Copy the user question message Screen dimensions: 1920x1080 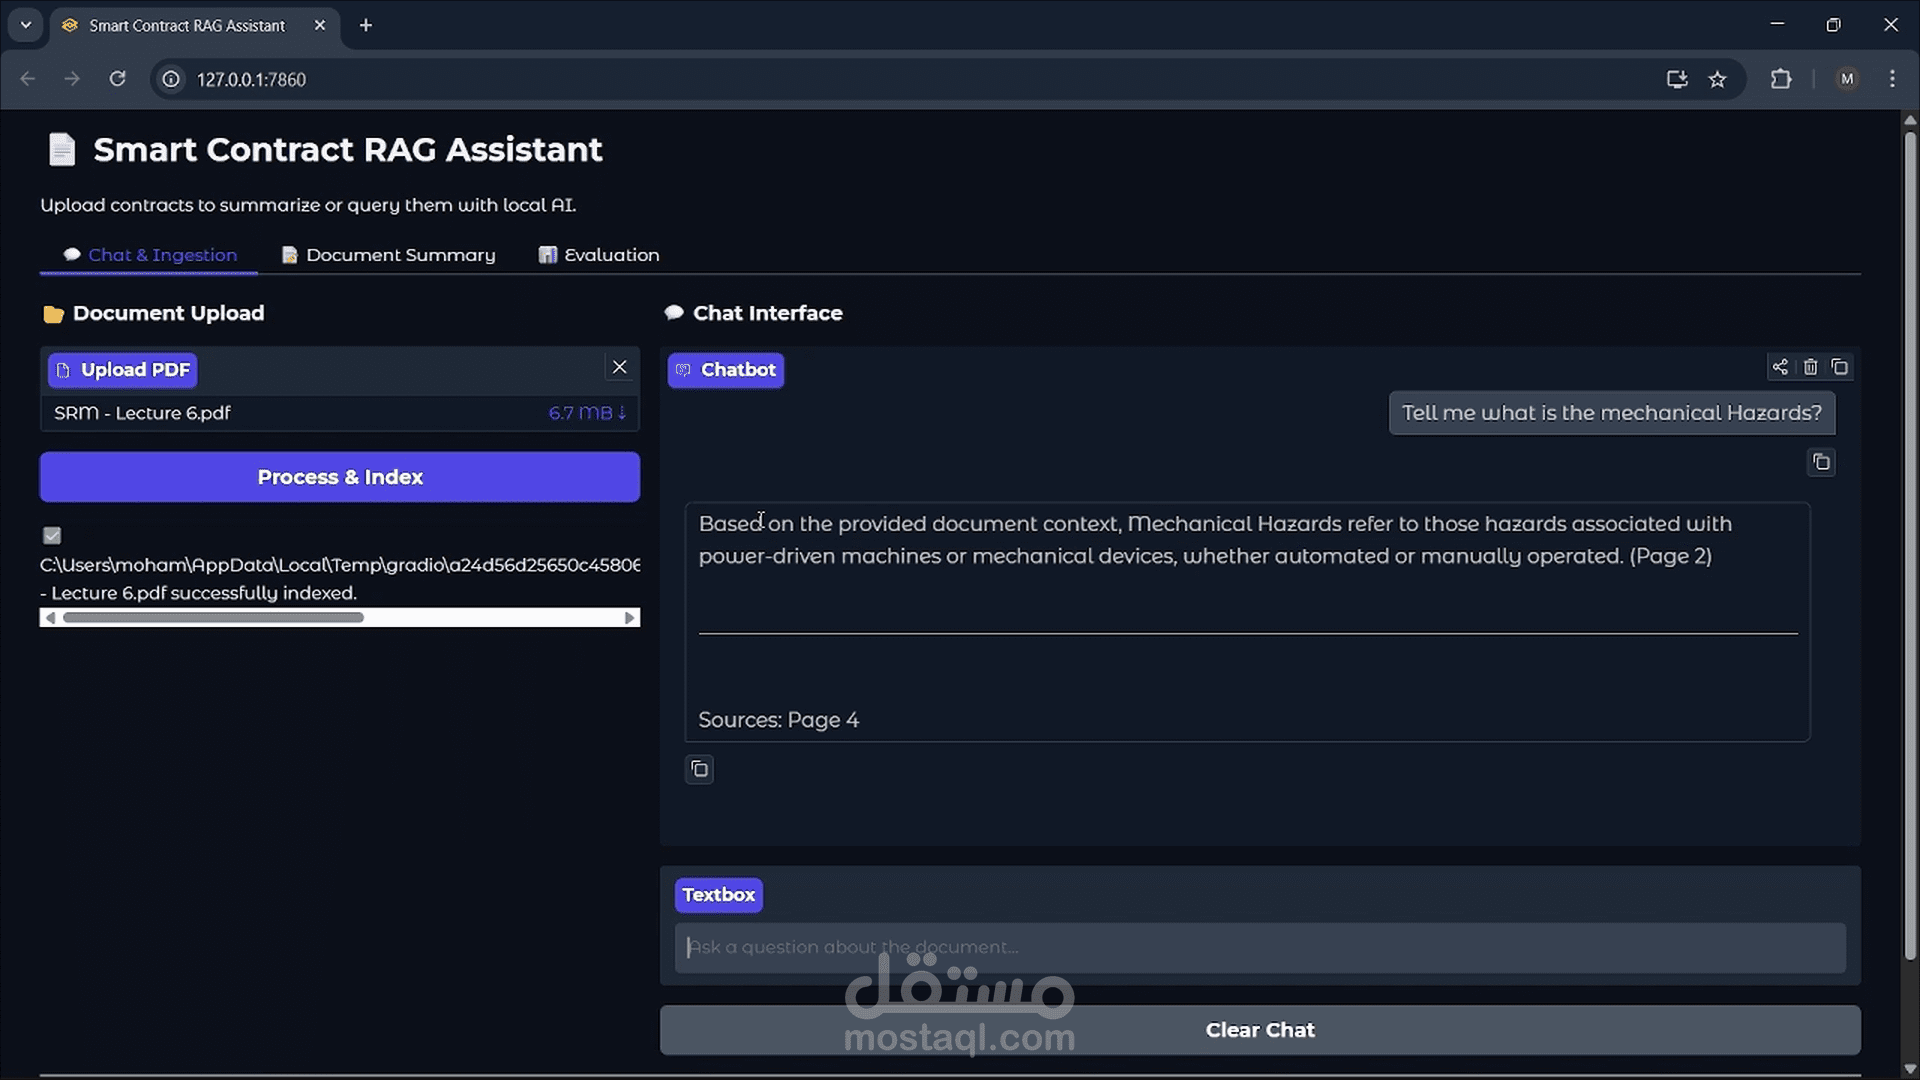(x=1821, y=462)
